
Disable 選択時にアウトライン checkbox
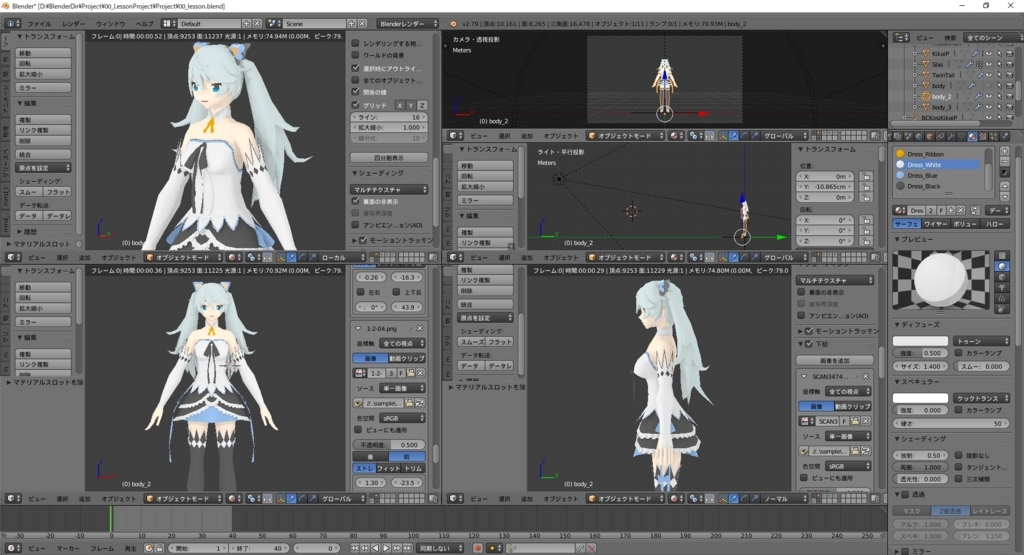(356, 68)
